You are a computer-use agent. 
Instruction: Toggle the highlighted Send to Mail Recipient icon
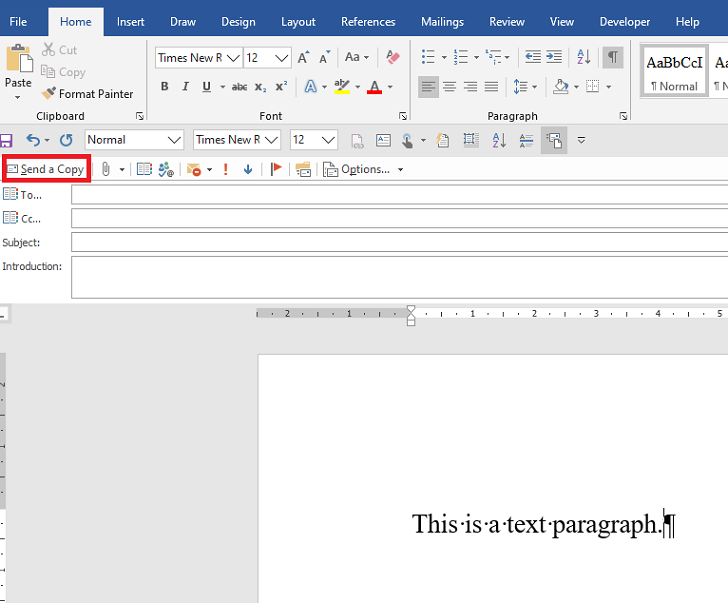point(554,140)
